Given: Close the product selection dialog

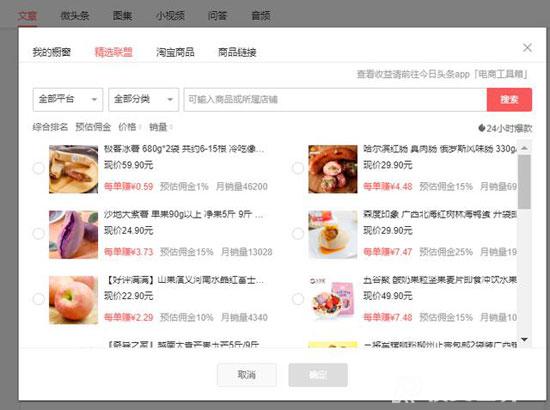Looking at the screenshot, I should tap(527, 47).
